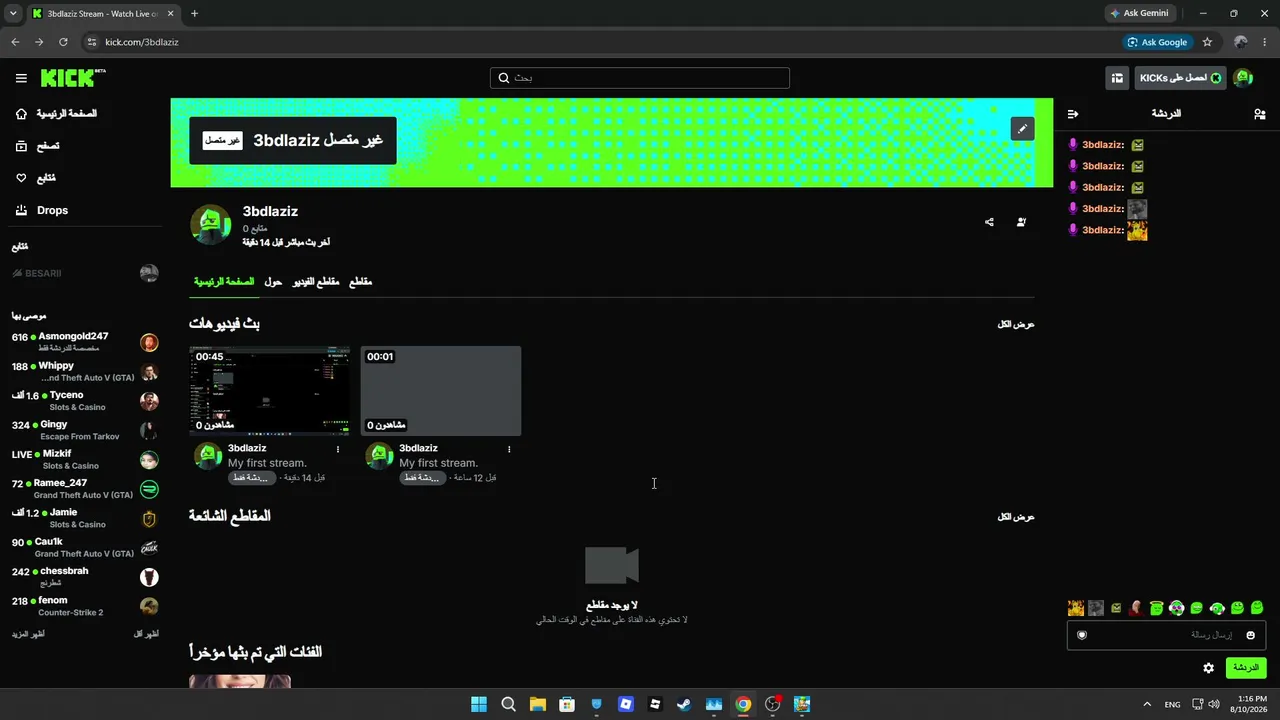
Task: Open options menu for the 00:01 video
Action: 509,449
